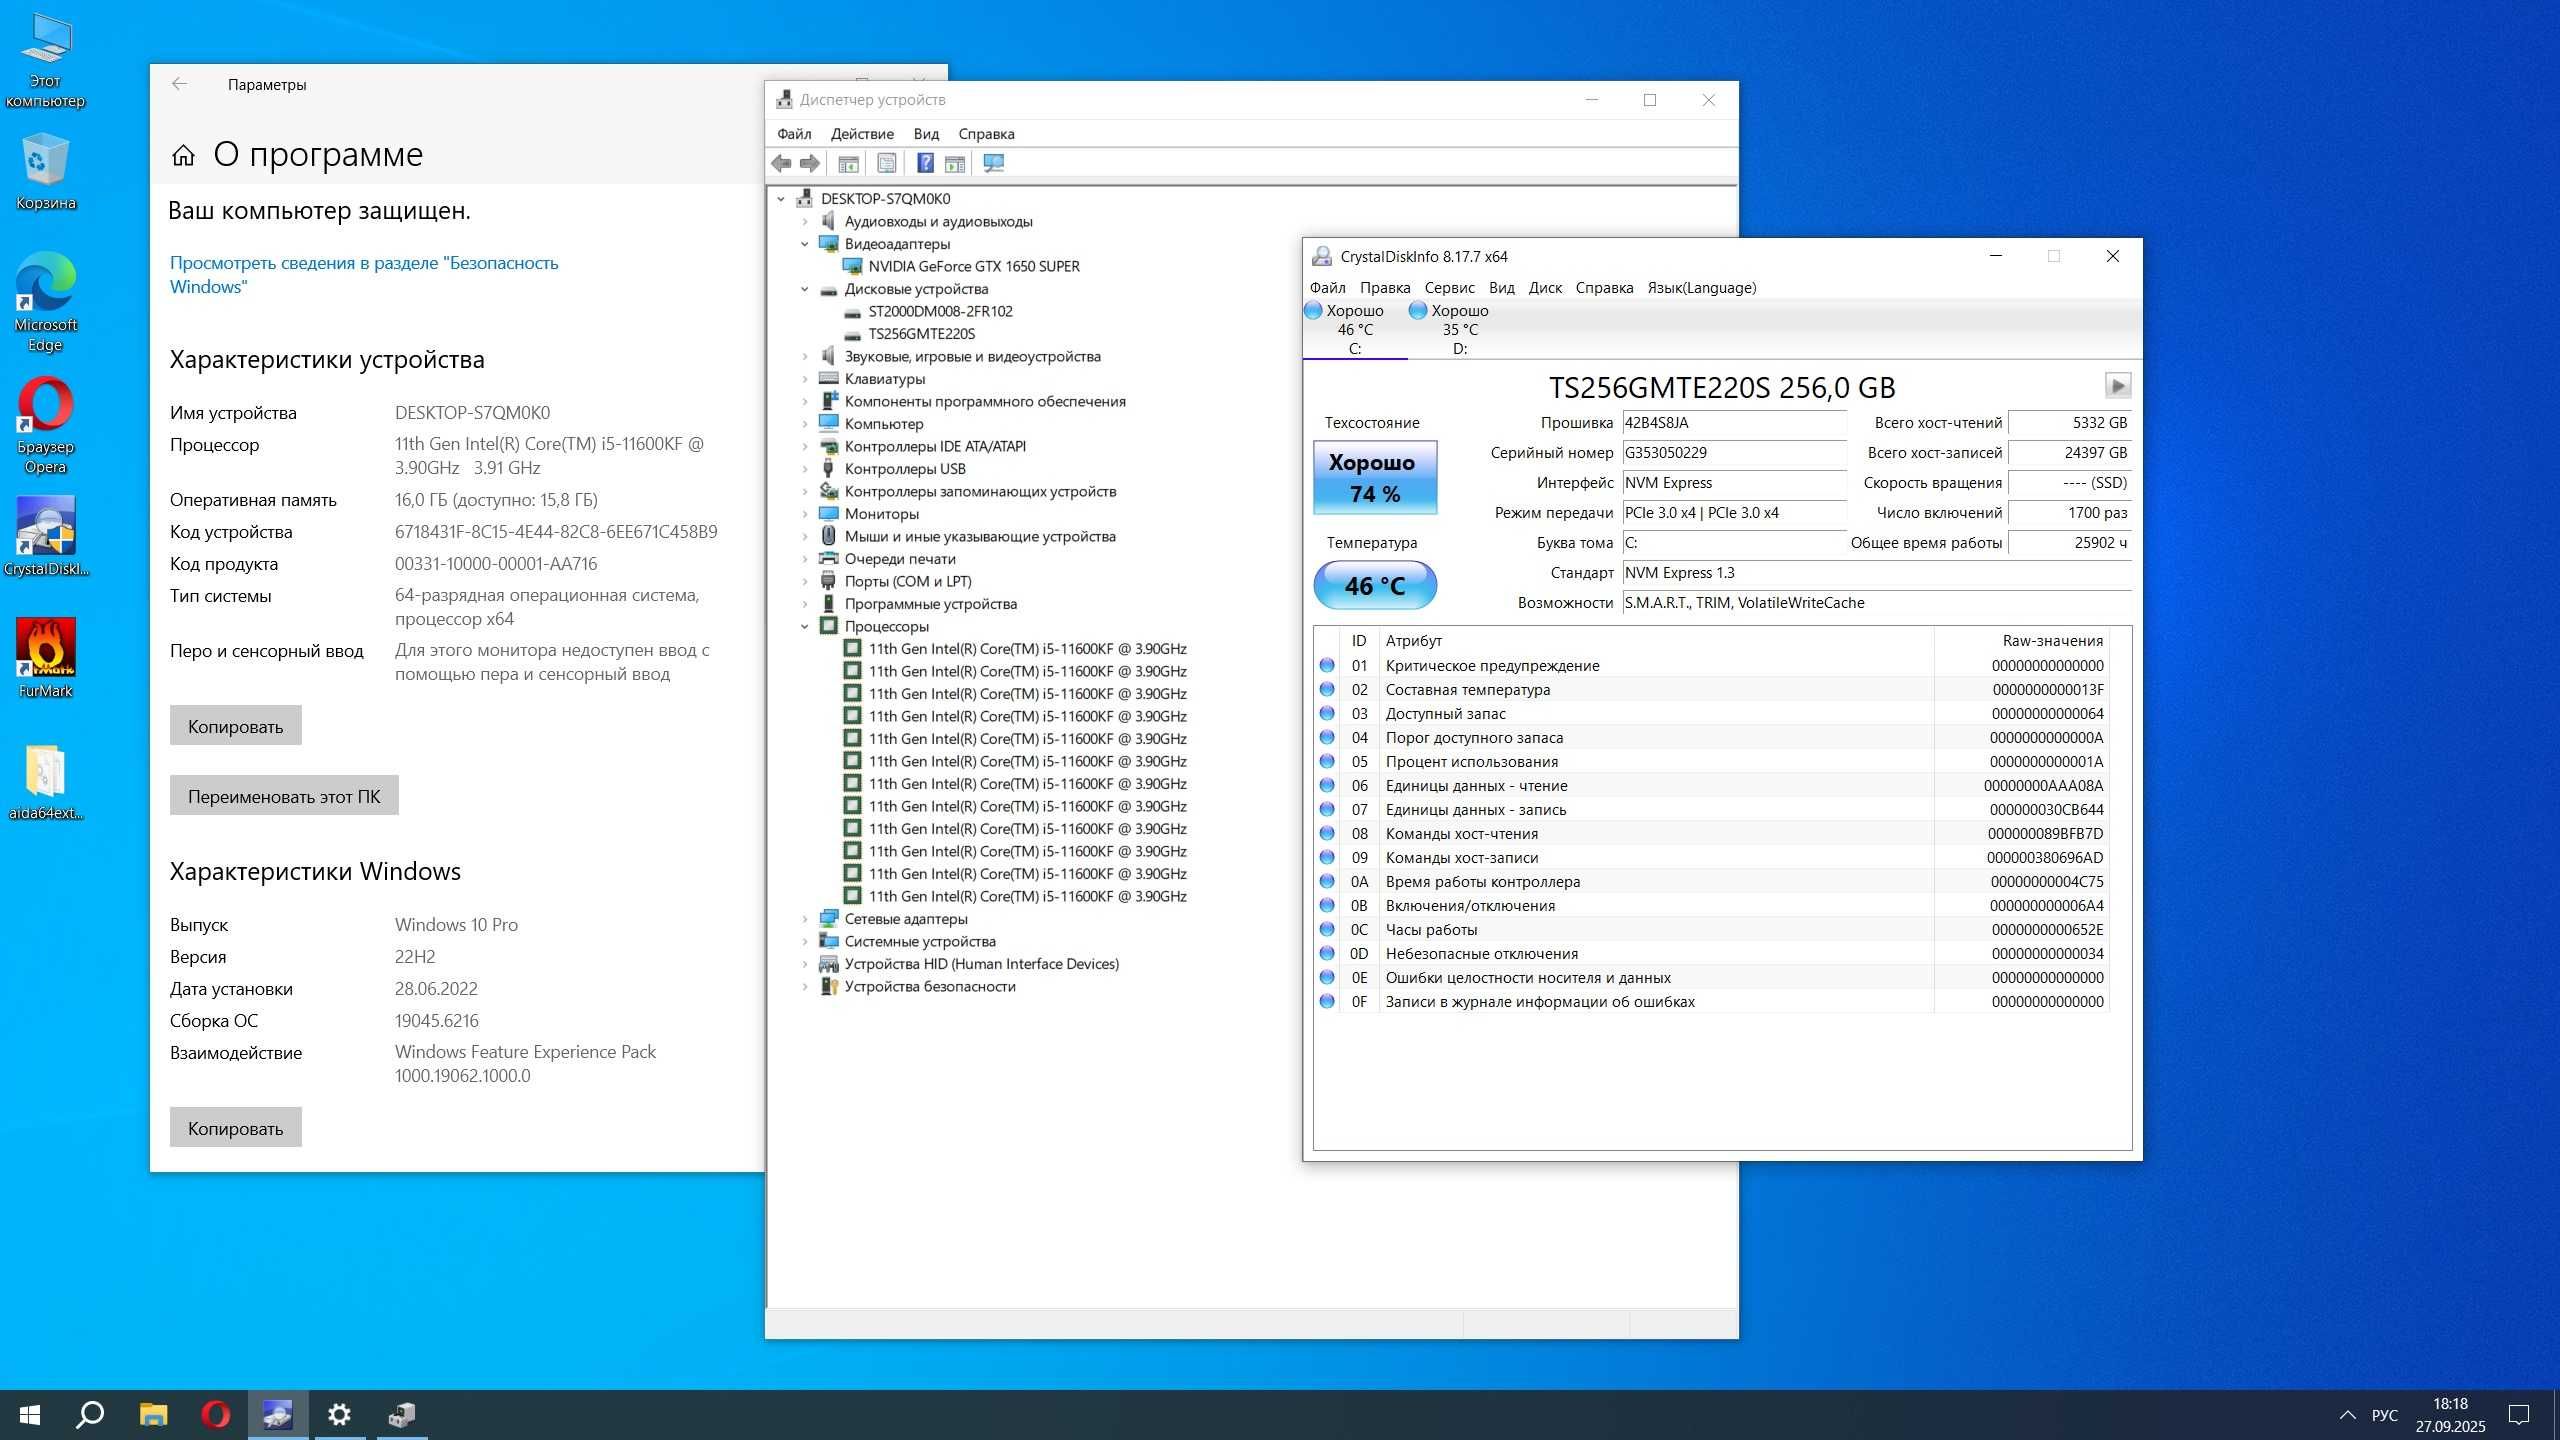The image size is (2560, 1440).
Task: Click the scan for hardware changes monitor icon
Action: [x=993, y=163]
